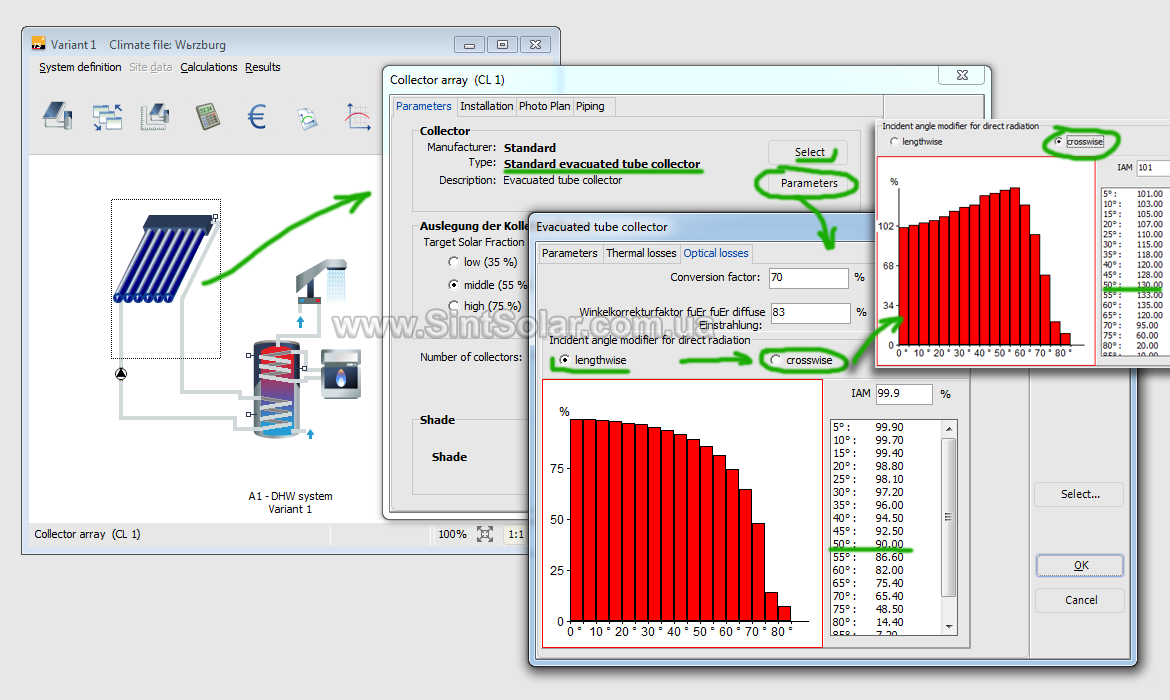Click the Euro financial analysis icon

[257, 117]
